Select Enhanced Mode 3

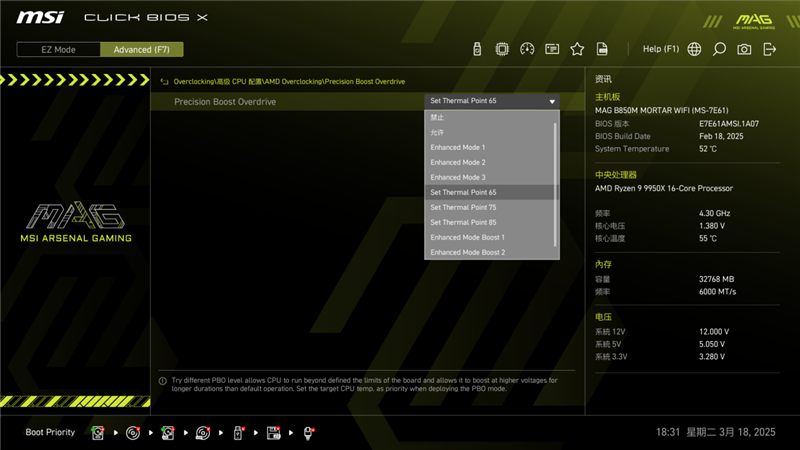point(490,178)
